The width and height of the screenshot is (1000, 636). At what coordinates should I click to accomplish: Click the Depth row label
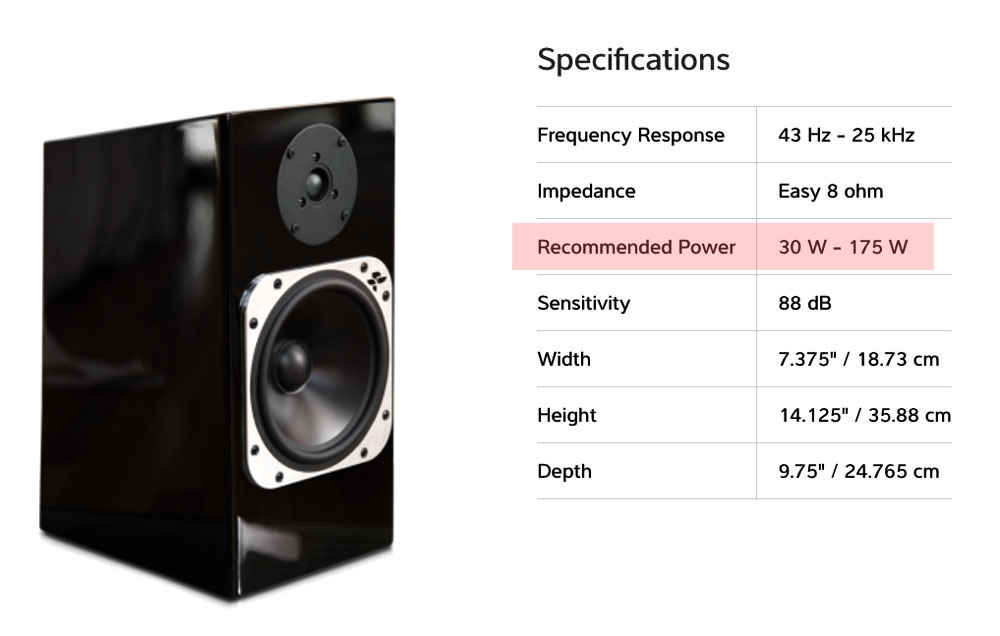[564, 471]
